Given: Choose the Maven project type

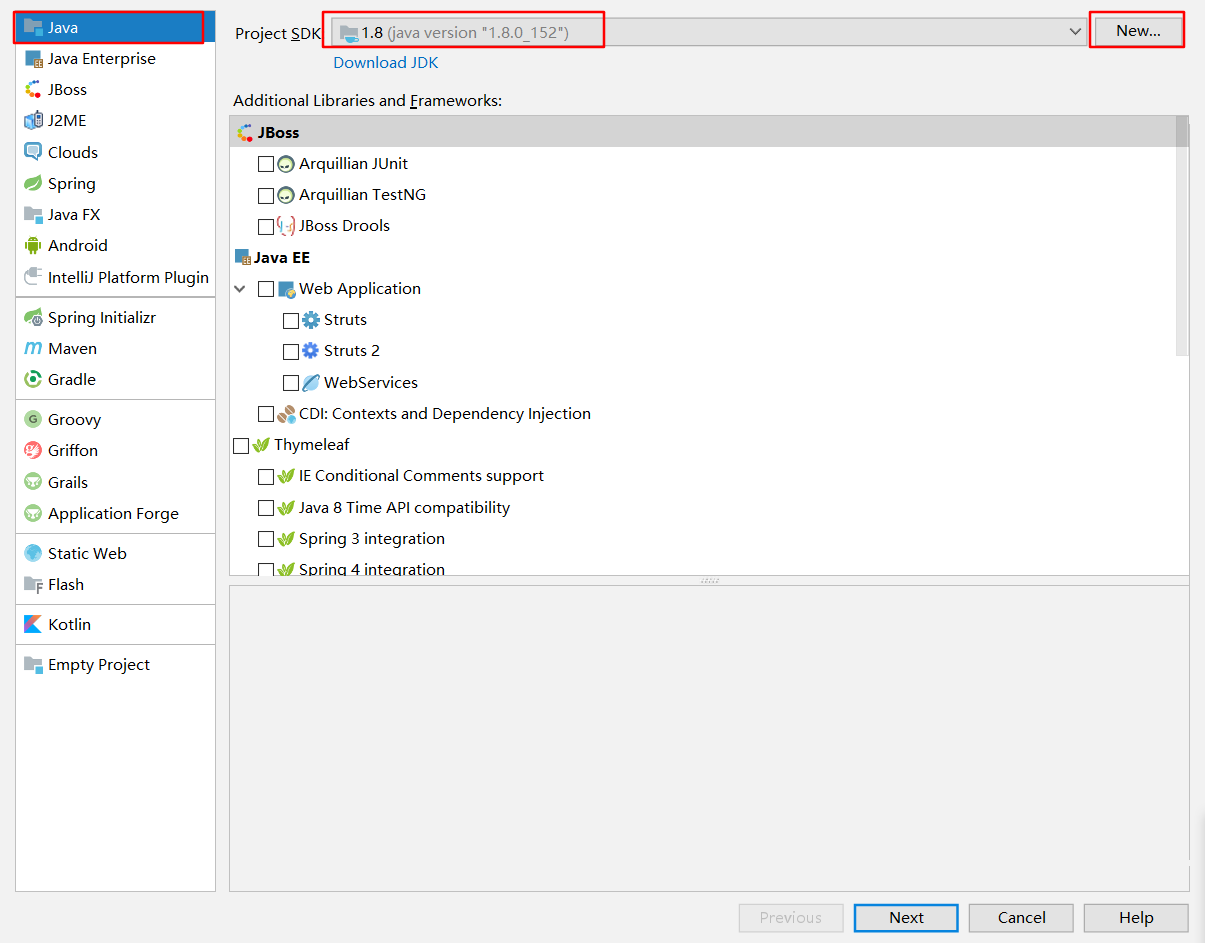Looking at the screenshot, I should (x=116, y=348).
